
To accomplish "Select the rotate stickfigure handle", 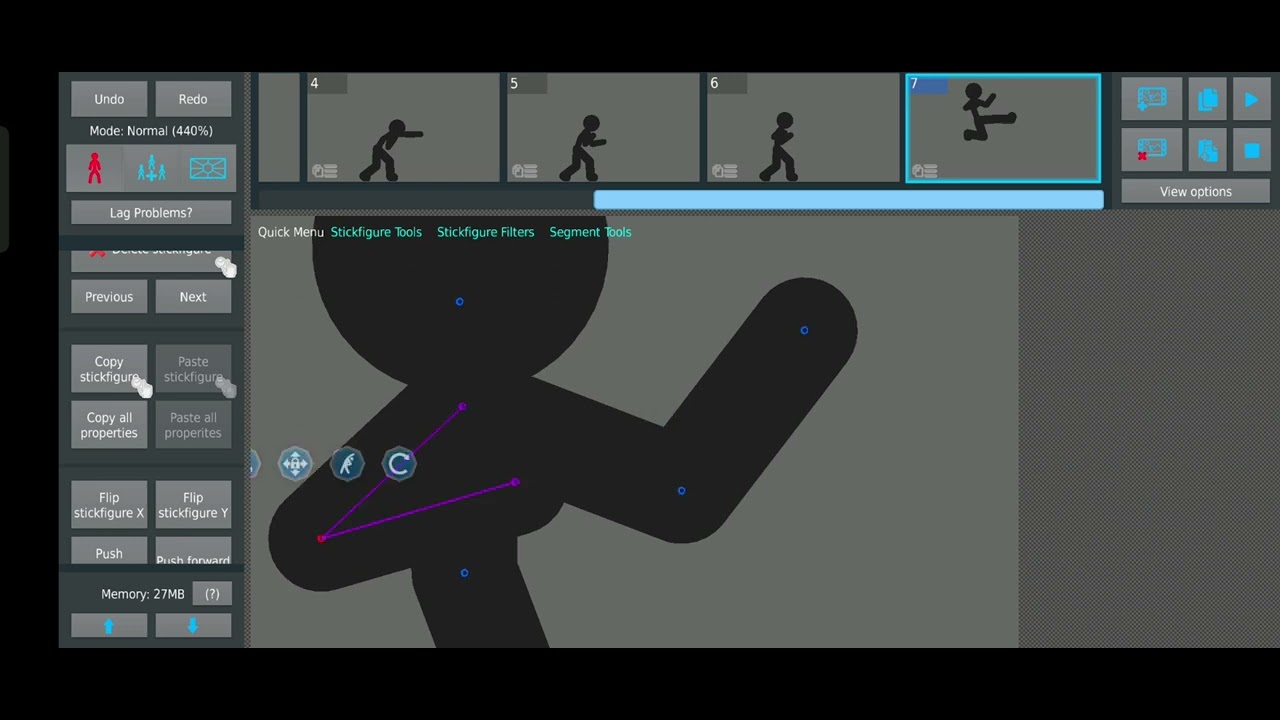I will coord(399,464).
